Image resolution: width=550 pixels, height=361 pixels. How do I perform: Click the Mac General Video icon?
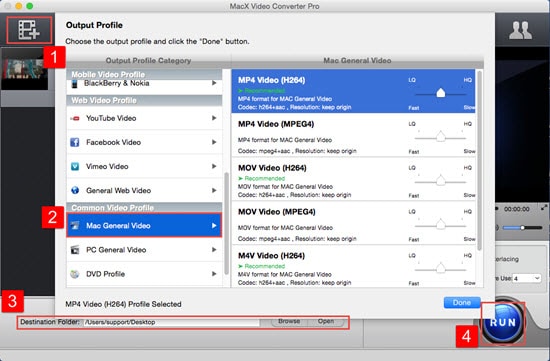(x=75, y=226)
